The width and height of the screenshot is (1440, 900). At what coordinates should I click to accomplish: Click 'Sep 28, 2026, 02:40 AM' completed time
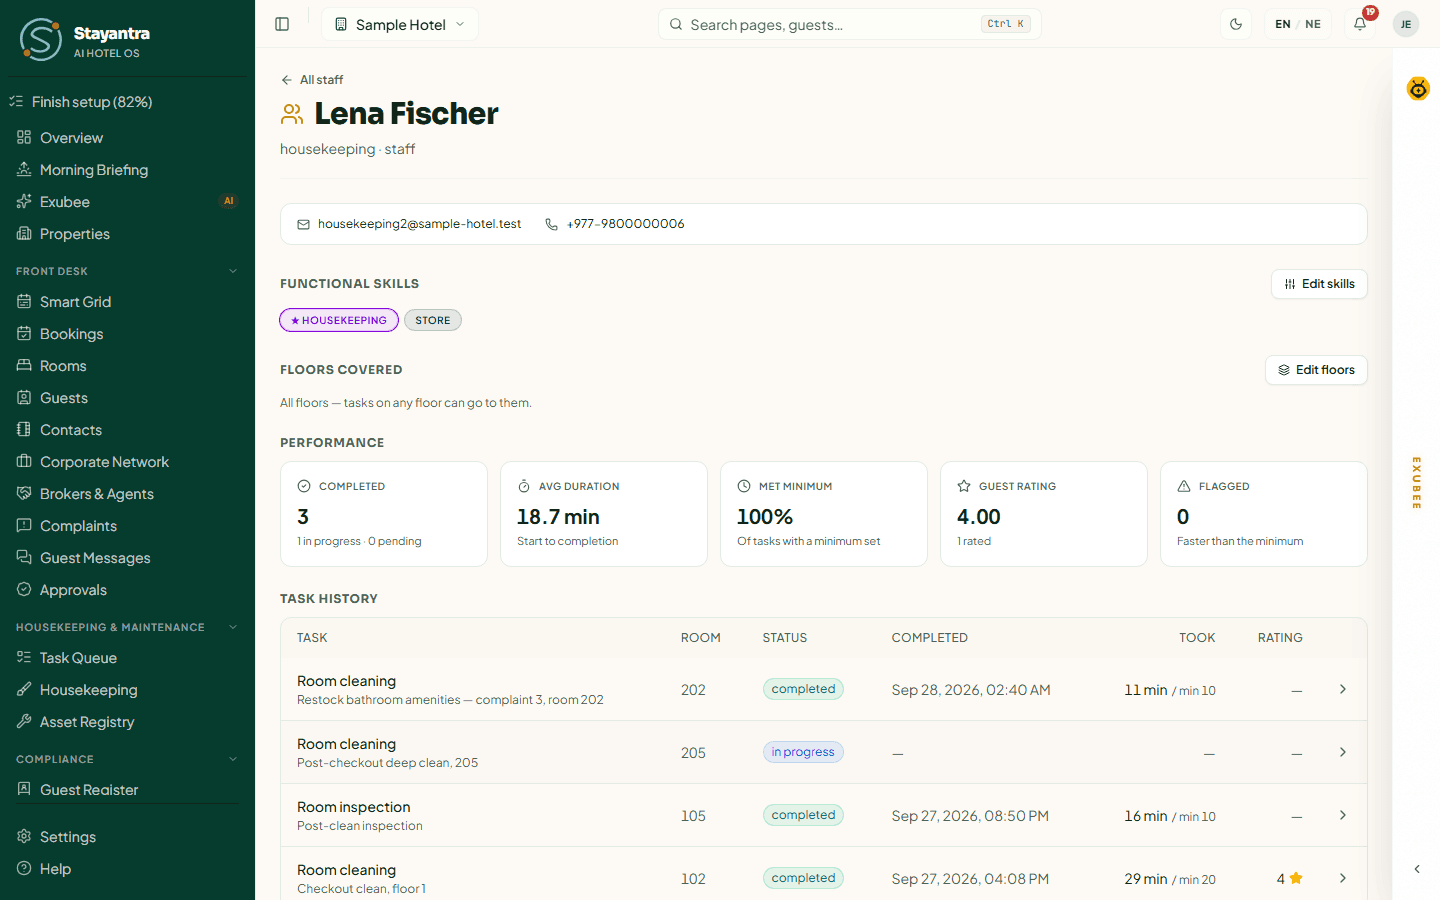(x=971, y=690)
